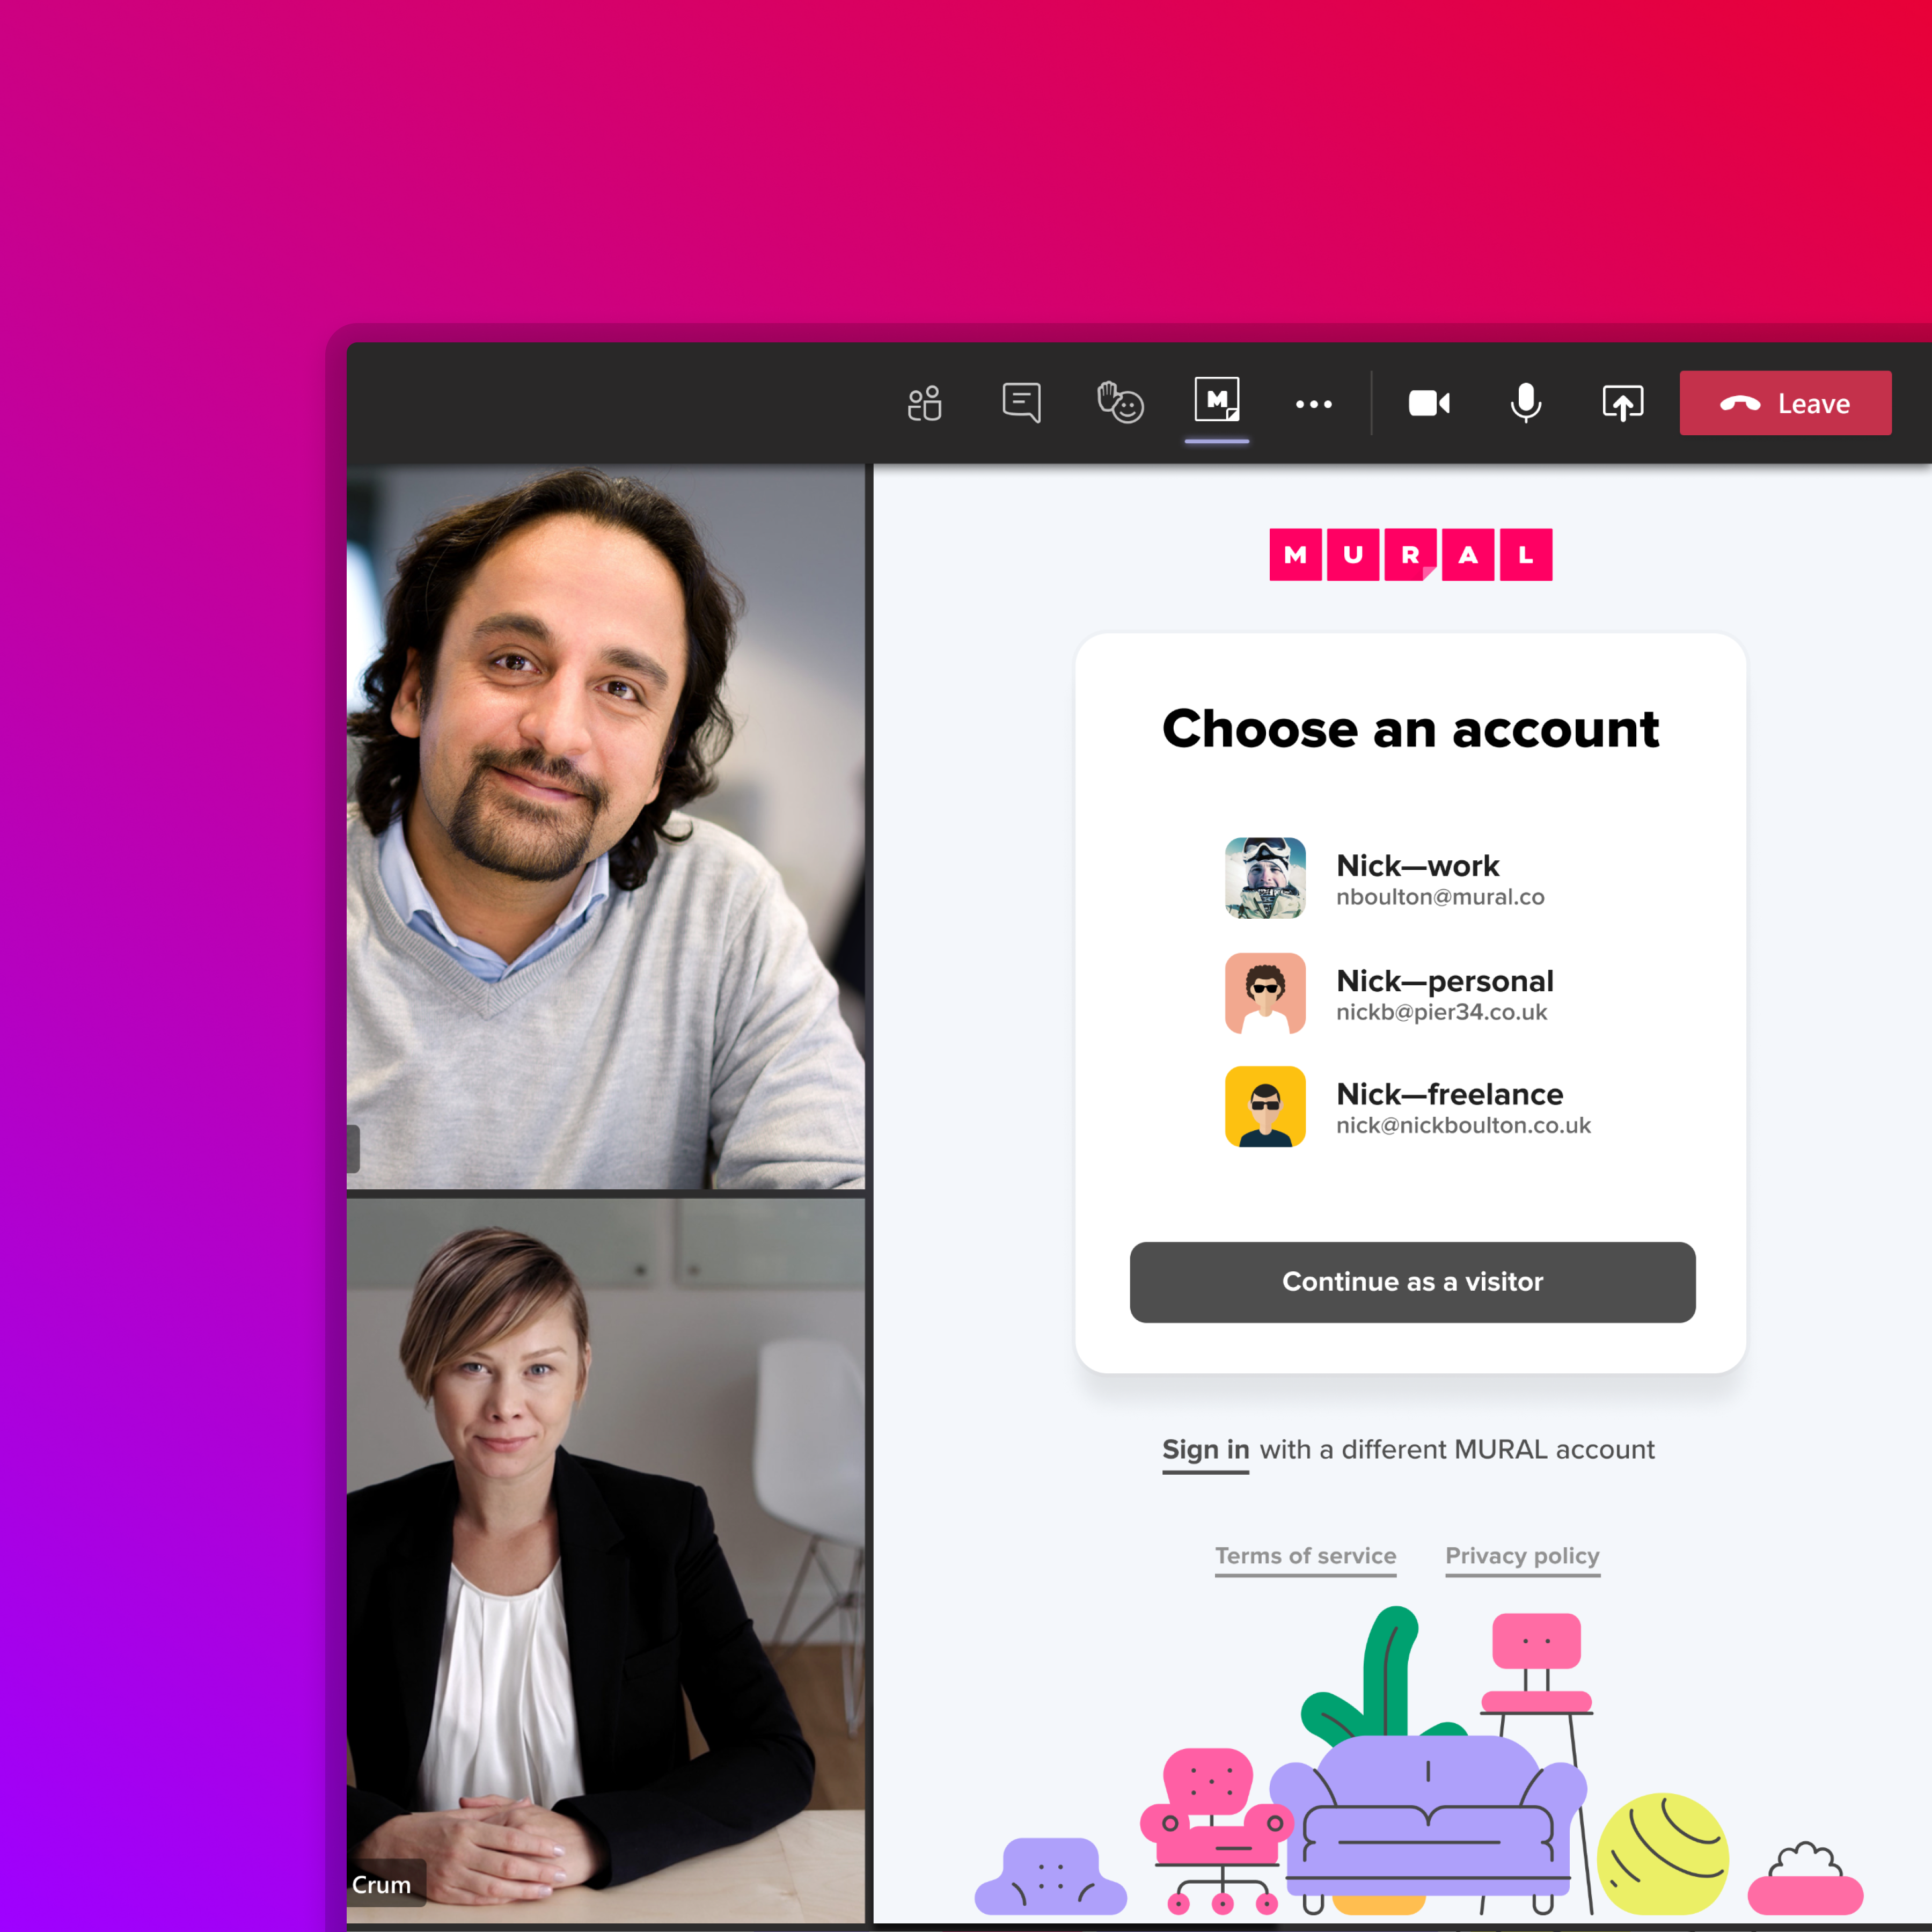This screenshot has width=1932, height=1932.
Task: Leave the meeting
Action: tap(1785, 403)
